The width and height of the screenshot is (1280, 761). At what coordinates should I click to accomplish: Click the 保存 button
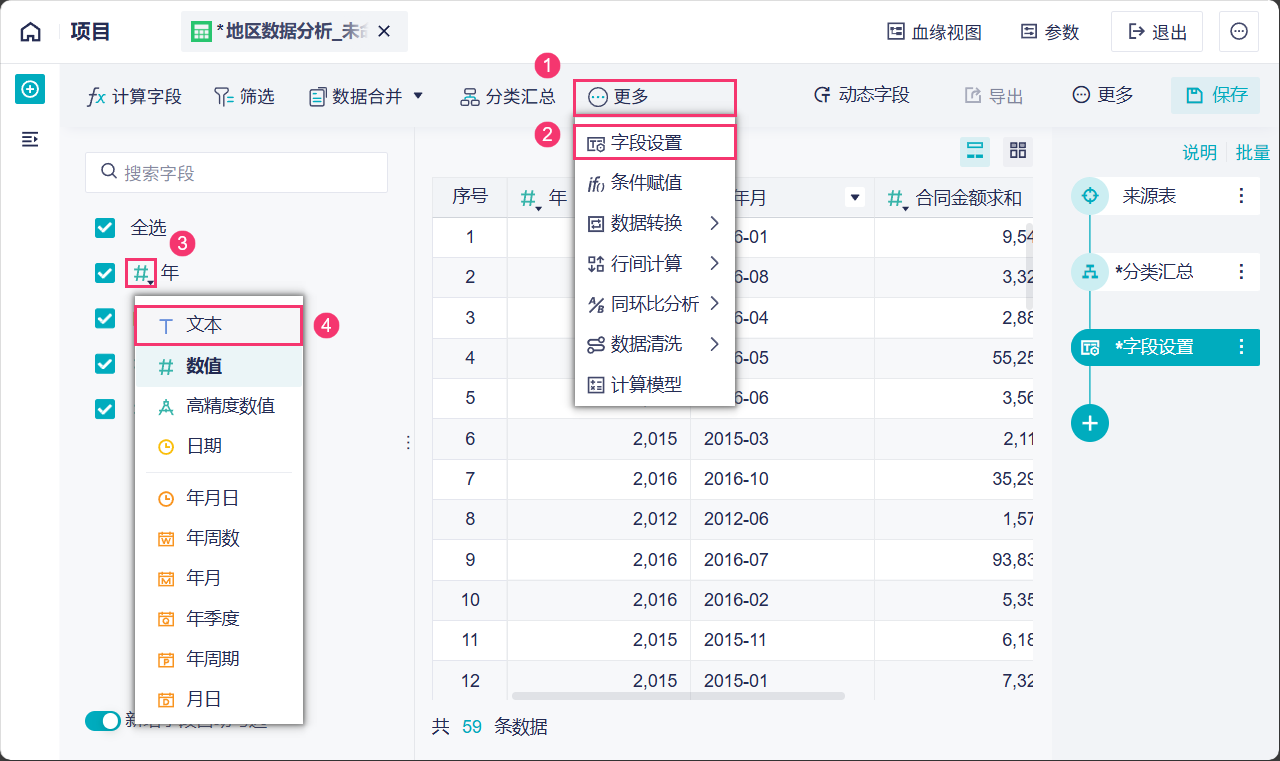(x=1216, y=95)
